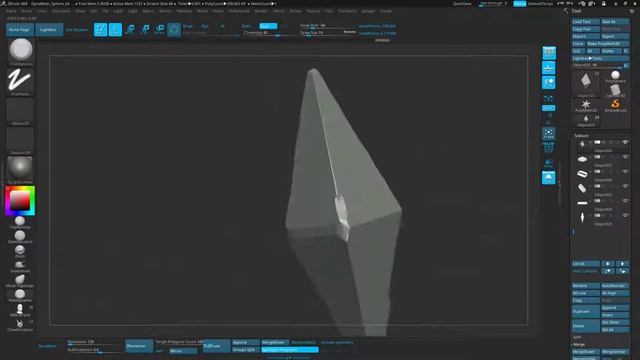Screen dimensions: 640x360
Task: Open Lightbox Tools in Tool panel
Action: point(600,58)
